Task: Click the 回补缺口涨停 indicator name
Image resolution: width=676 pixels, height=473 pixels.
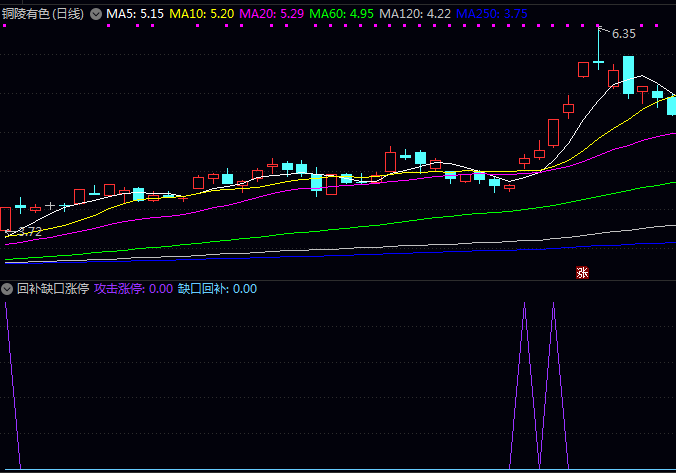Action: click(52, 289)
